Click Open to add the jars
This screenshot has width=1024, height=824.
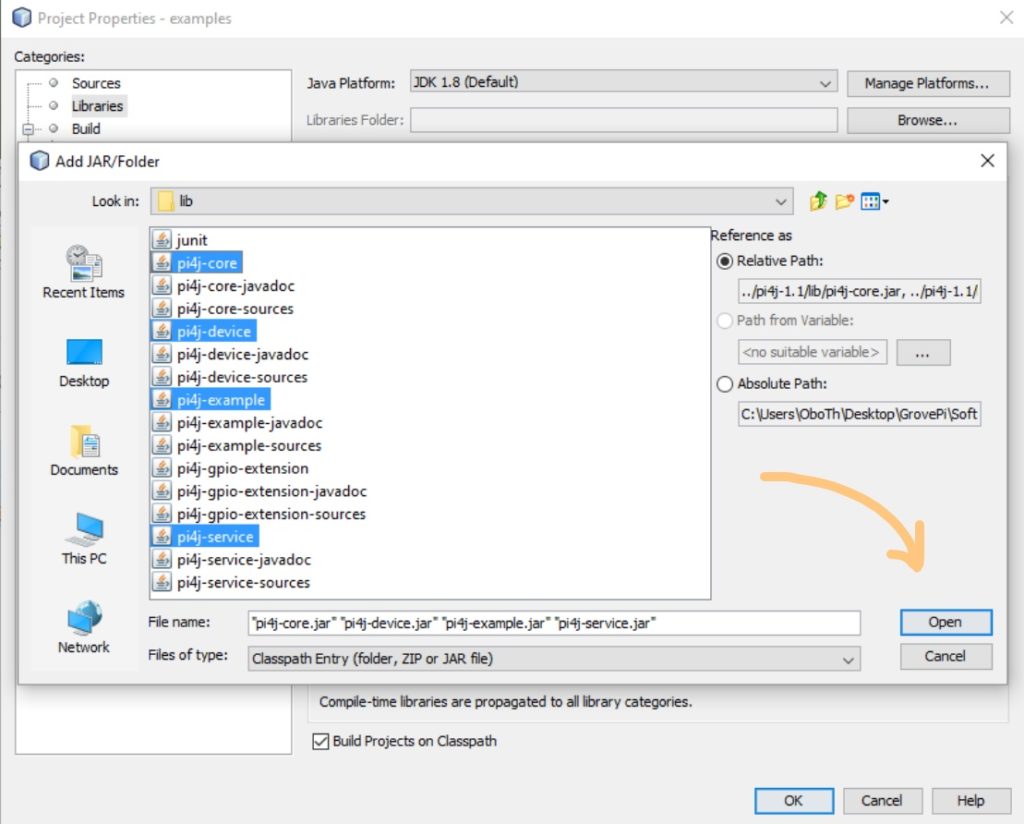945,622
